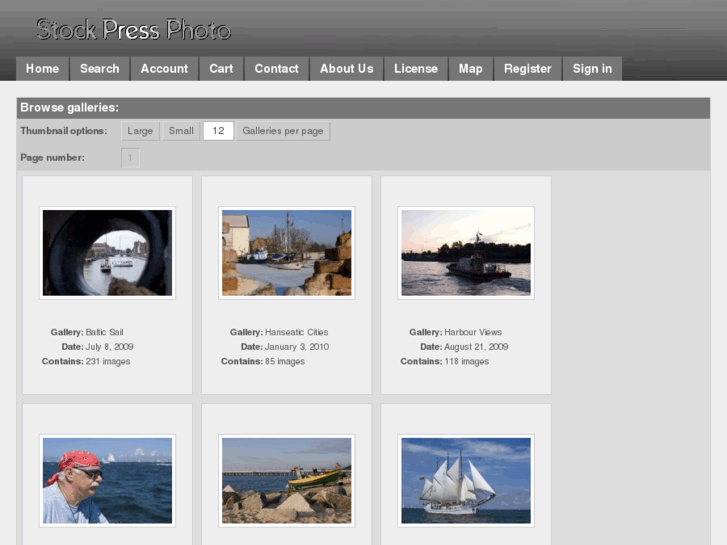Click the Stock Press Photo site logo
The width and height of the screenshot is (727, 545).
pyautogui.click(x=134, y=30)
